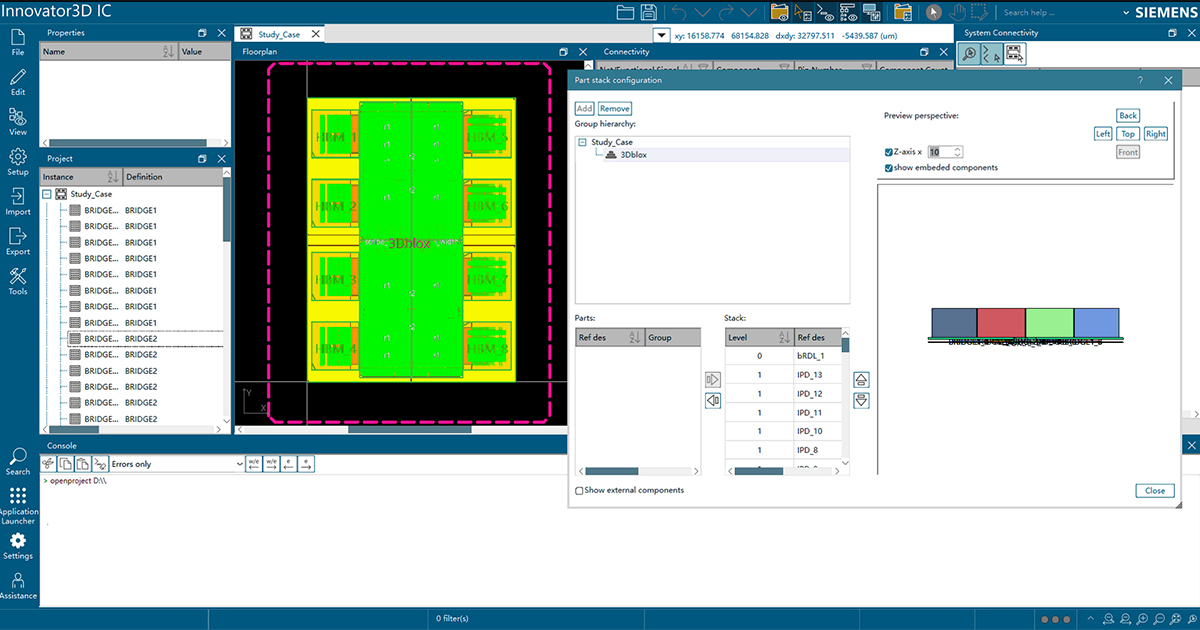This screenshot has width=1200, height=630.
Task: Click the move level up icon
Action: (x=861, y=380)
